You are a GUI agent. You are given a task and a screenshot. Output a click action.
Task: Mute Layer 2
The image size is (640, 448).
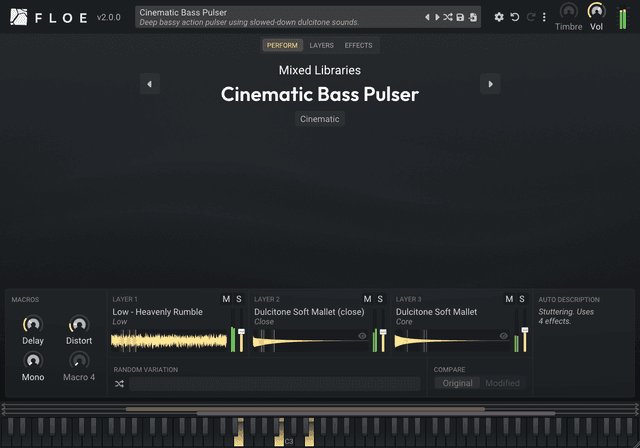pos(367,299)
